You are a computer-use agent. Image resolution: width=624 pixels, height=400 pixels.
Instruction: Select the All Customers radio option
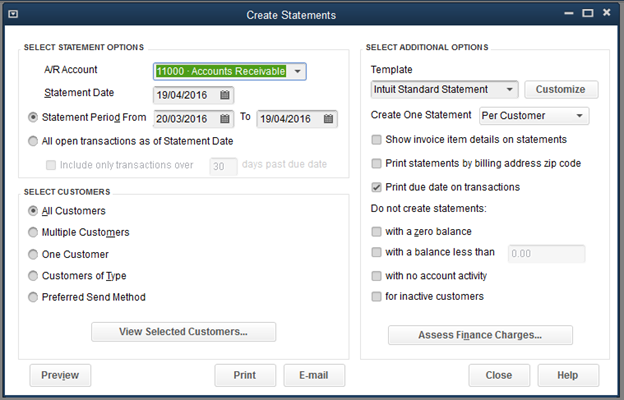point(34,211)
